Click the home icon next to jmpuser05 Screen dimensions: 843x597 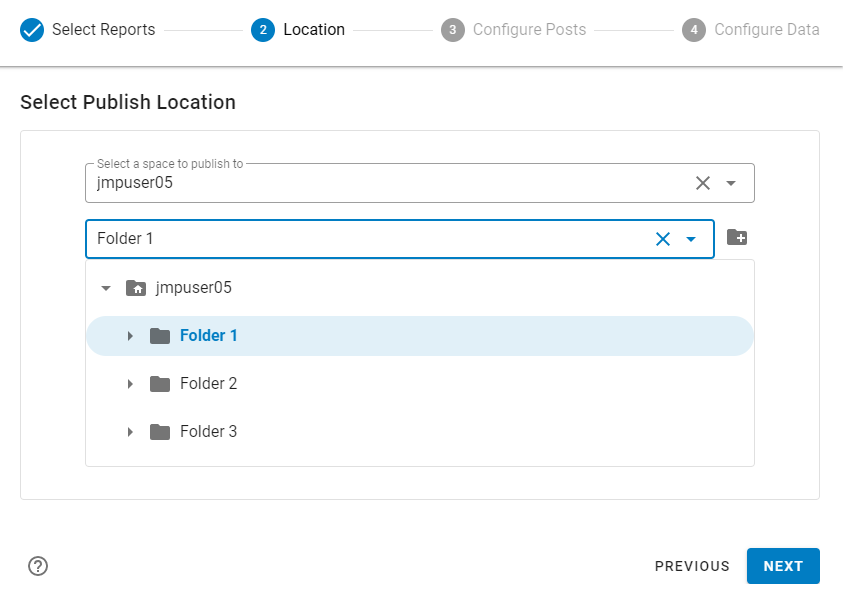point(138,287)
